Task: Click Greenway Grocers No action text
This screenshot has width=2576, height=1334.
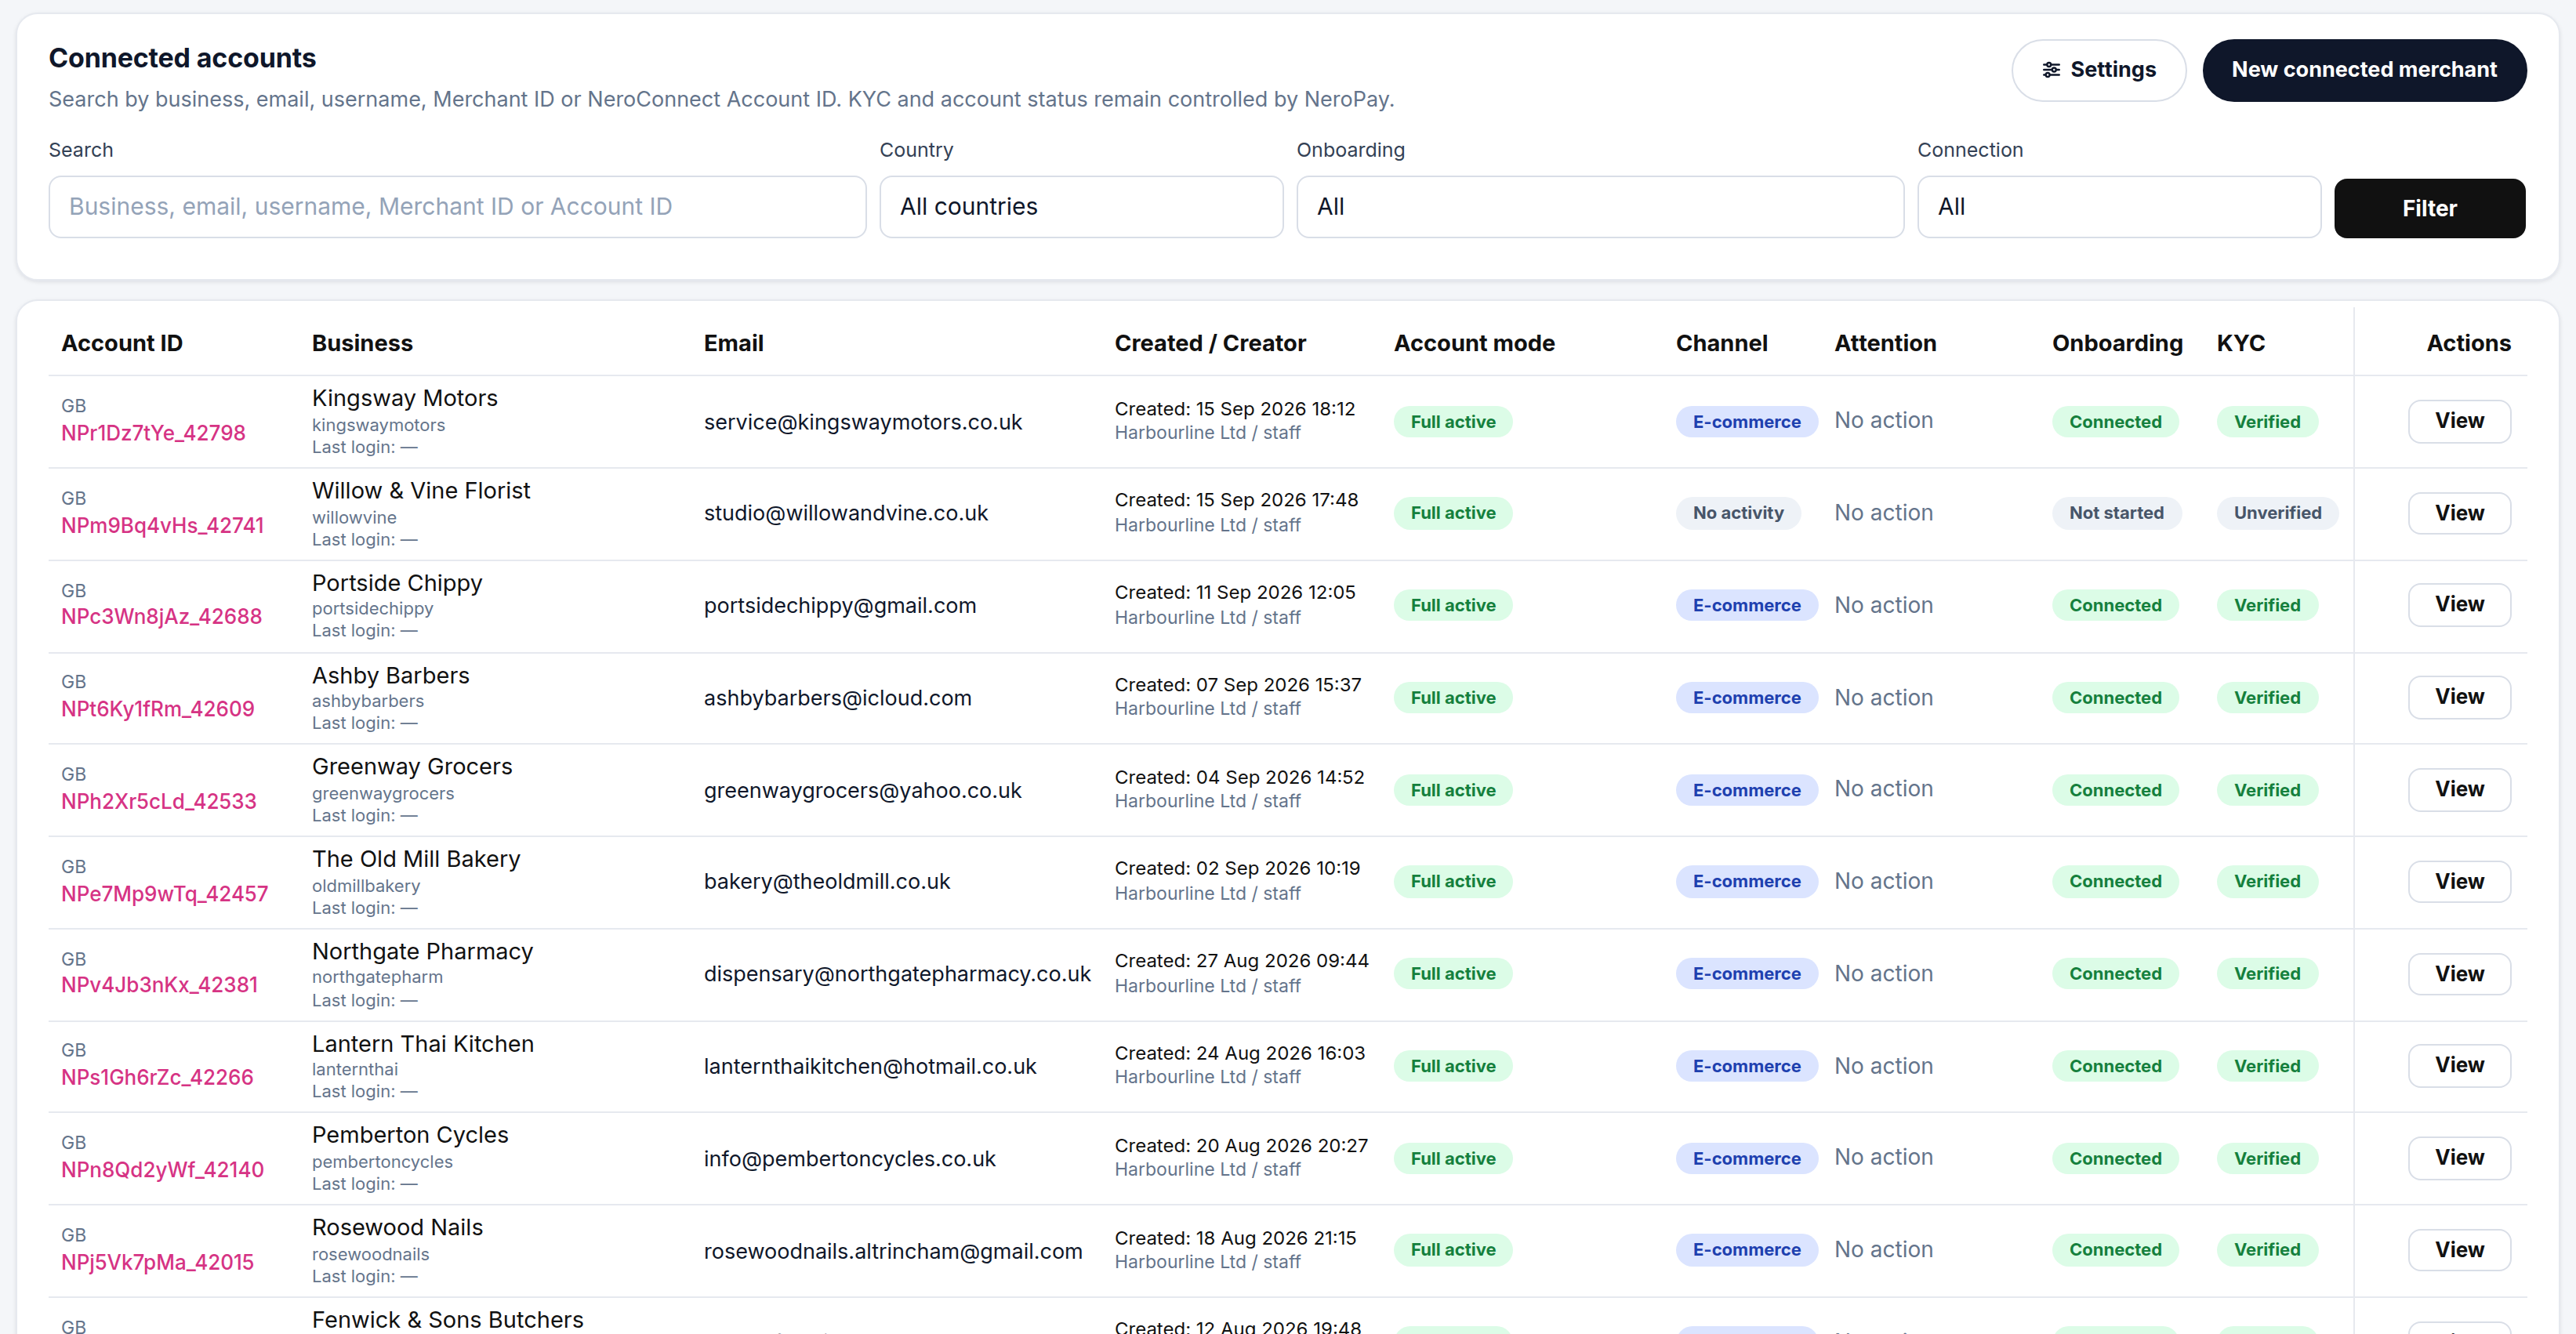Action: tap(1883, 789)
